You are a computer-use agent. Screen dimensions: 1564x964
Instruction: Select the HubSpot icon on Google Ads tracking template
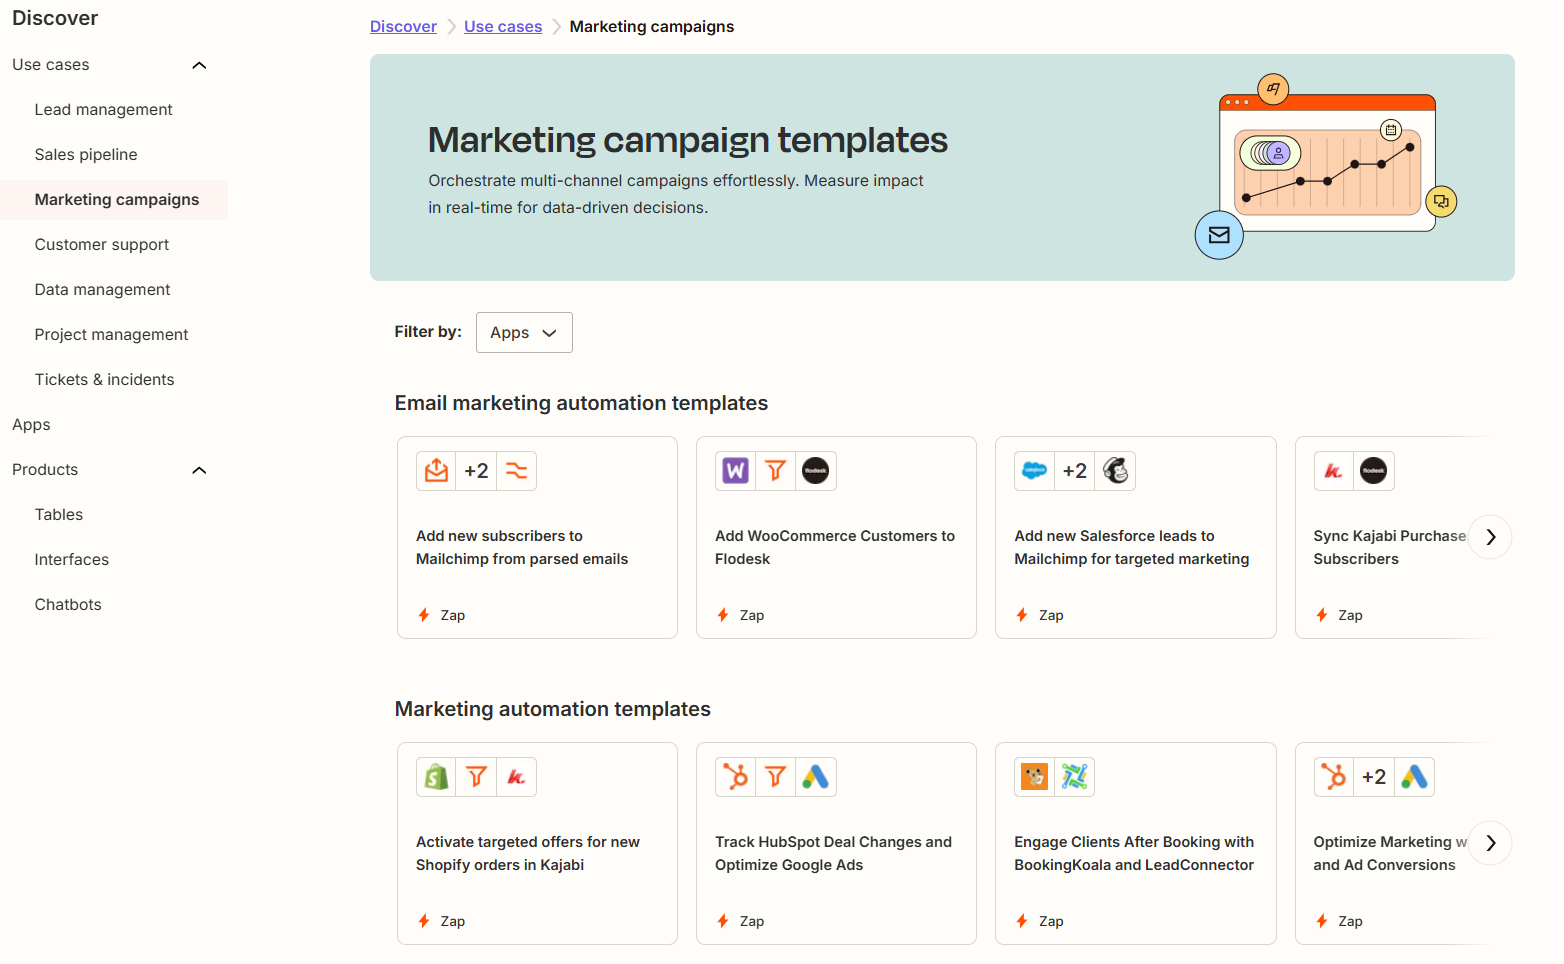(x=735, y=776)
